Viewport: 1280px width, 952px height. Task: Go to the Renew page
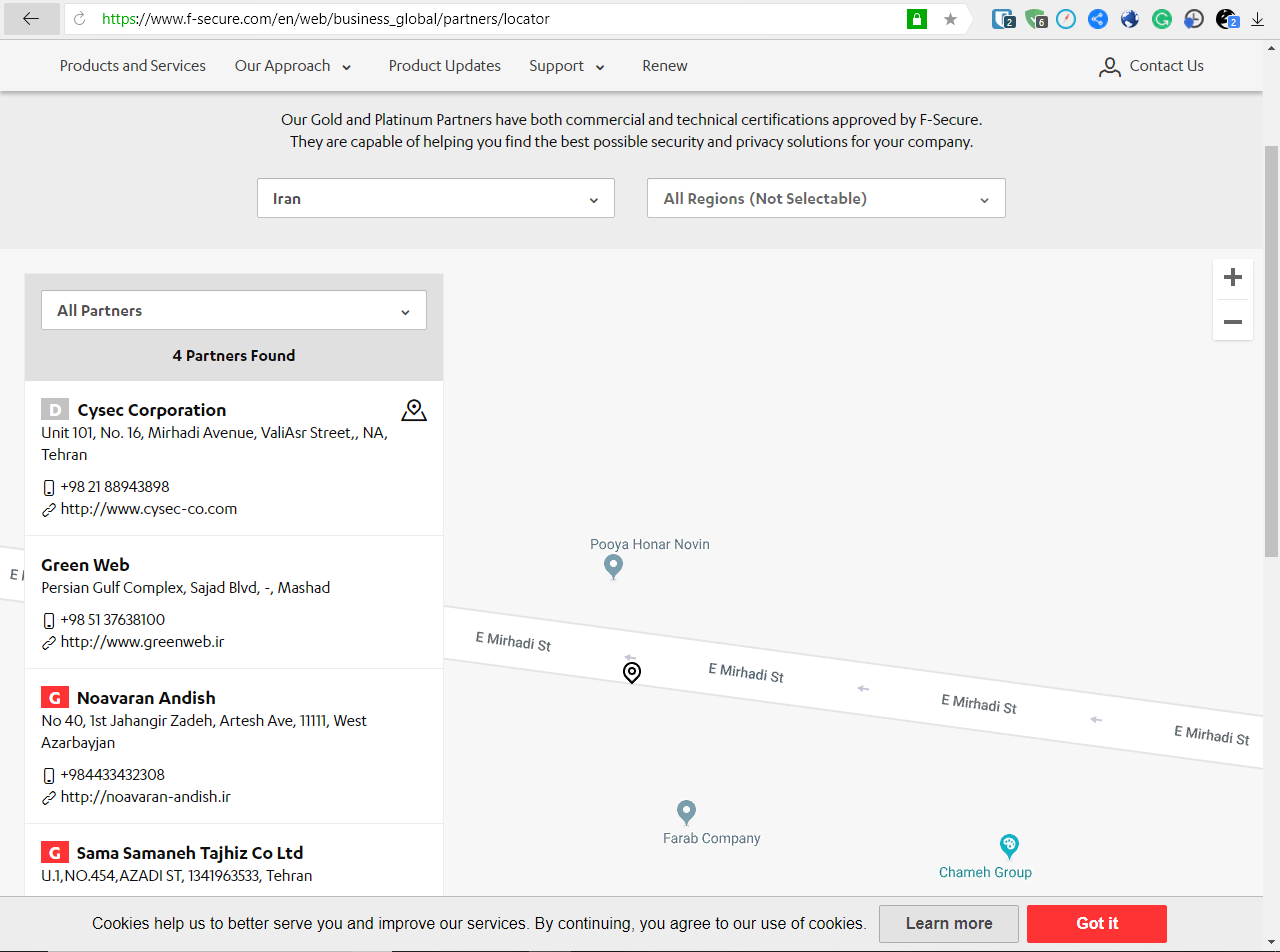pyautogui.click(x=665, y=66)
